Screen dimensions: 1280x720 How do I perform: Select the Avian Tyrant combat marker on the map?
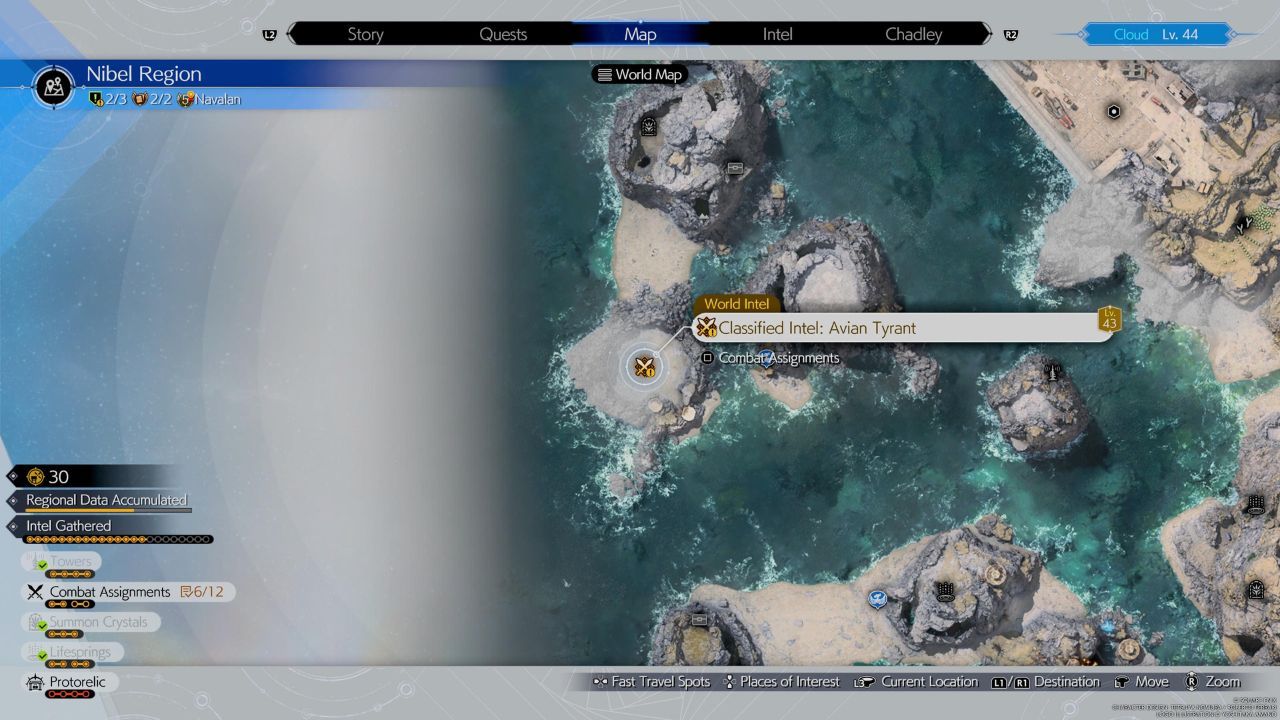(644, 366)
